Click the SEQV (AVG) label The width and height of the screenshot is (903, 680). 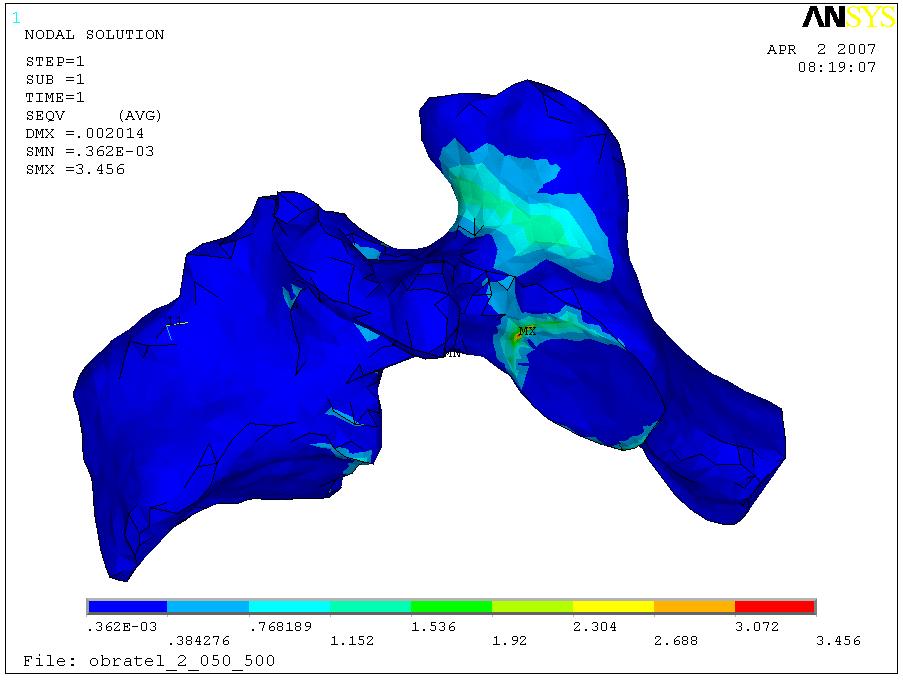point(93,116)
